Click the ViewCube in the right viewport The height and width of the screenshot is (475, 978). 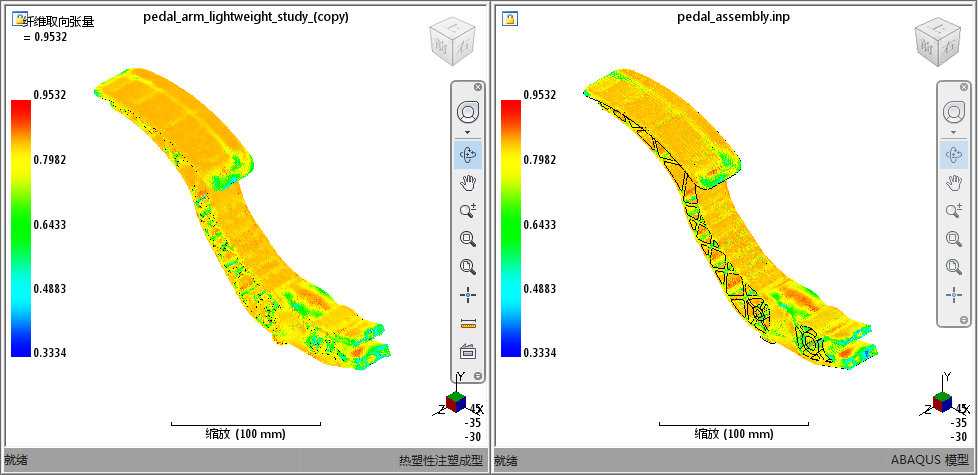[937, 43]
